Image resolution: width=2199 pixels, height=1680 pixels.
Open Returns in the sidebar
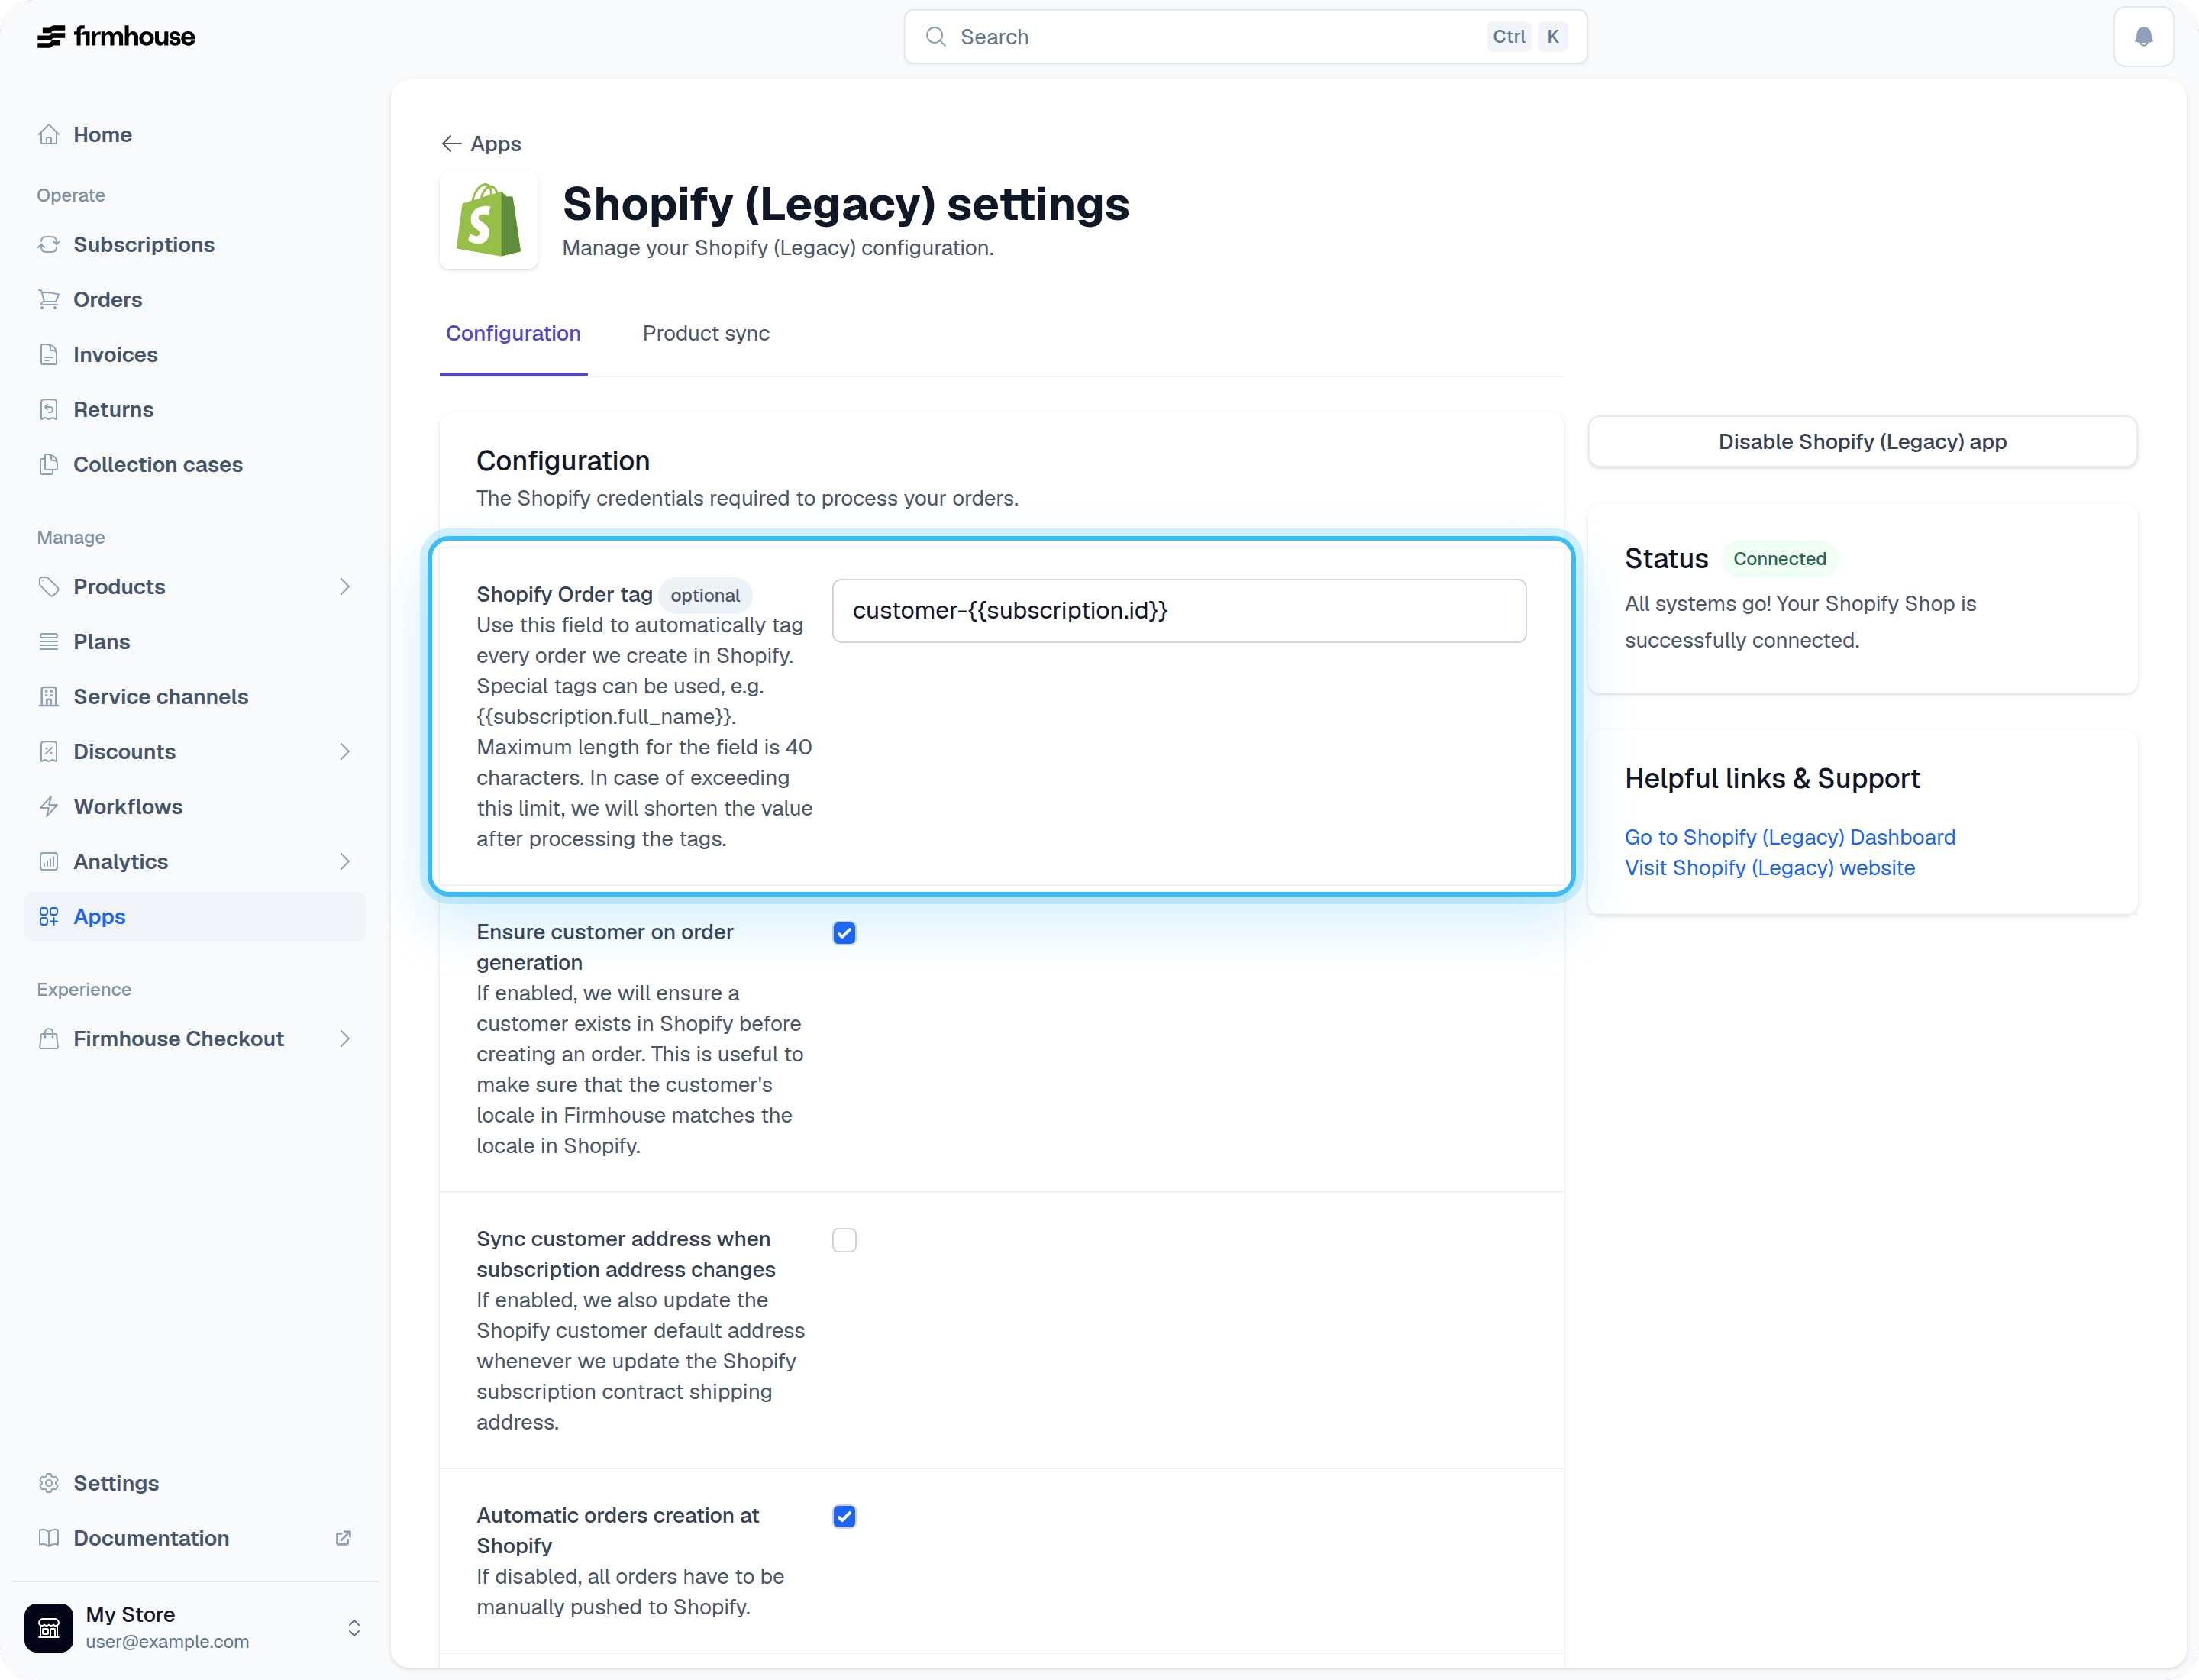[x=195, y=409]
